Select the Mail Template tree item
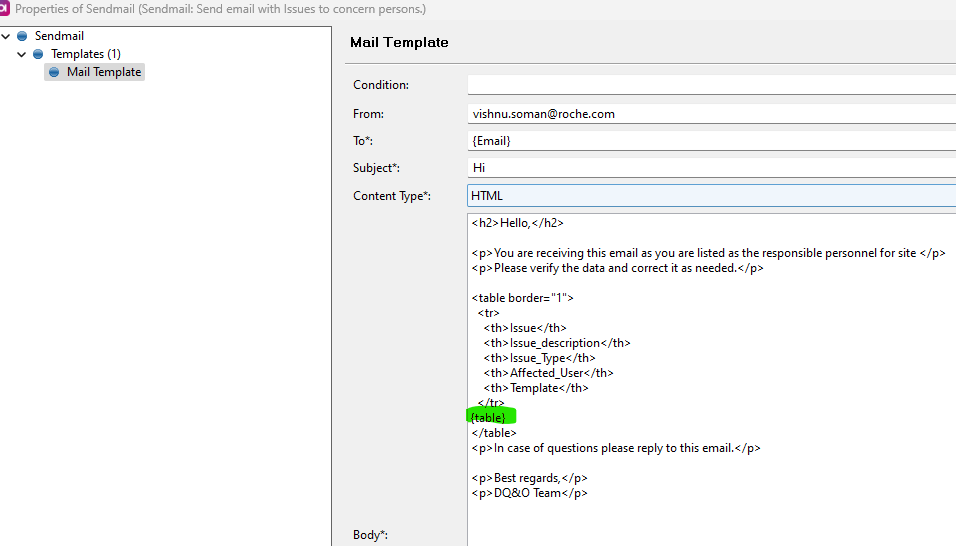This screenshot has height=546, width=956. coord(104,72)
